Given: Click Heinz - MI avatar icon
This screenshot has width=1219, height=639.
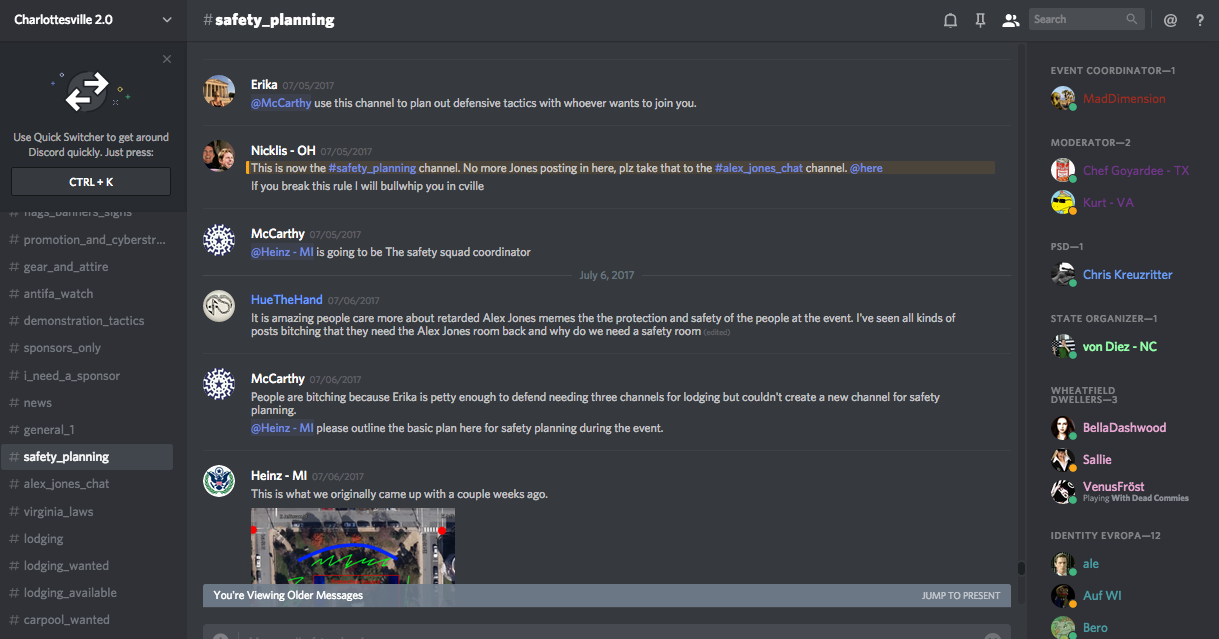Looking at the screenshot, I should 219,481.
